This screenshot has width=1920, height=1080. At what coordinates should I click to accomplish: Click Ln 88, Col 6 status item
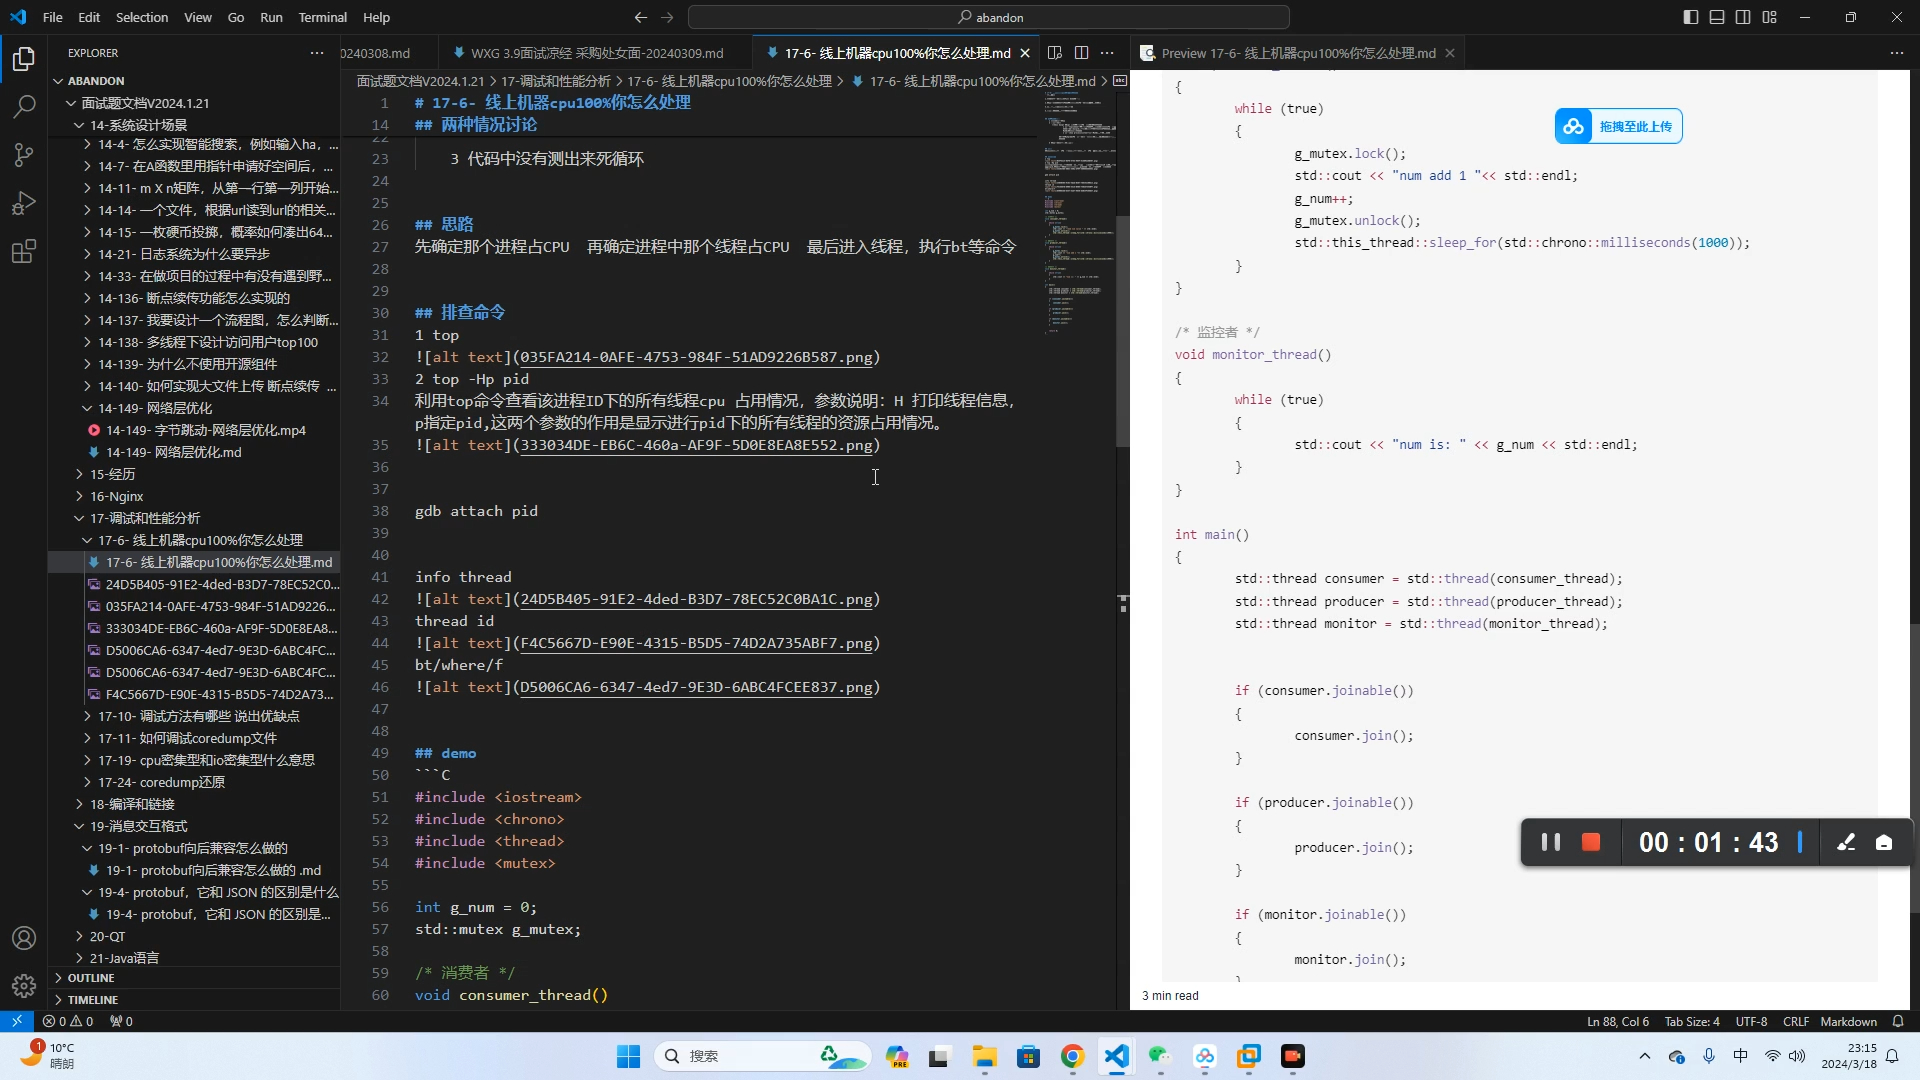tap(1618, 1021)
